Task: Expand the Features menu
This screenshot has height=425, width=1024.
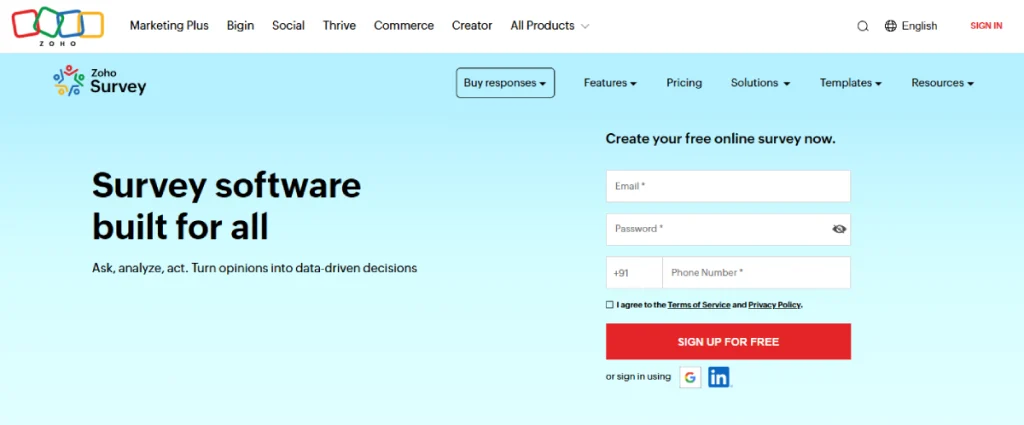Action: coord(610,83)
